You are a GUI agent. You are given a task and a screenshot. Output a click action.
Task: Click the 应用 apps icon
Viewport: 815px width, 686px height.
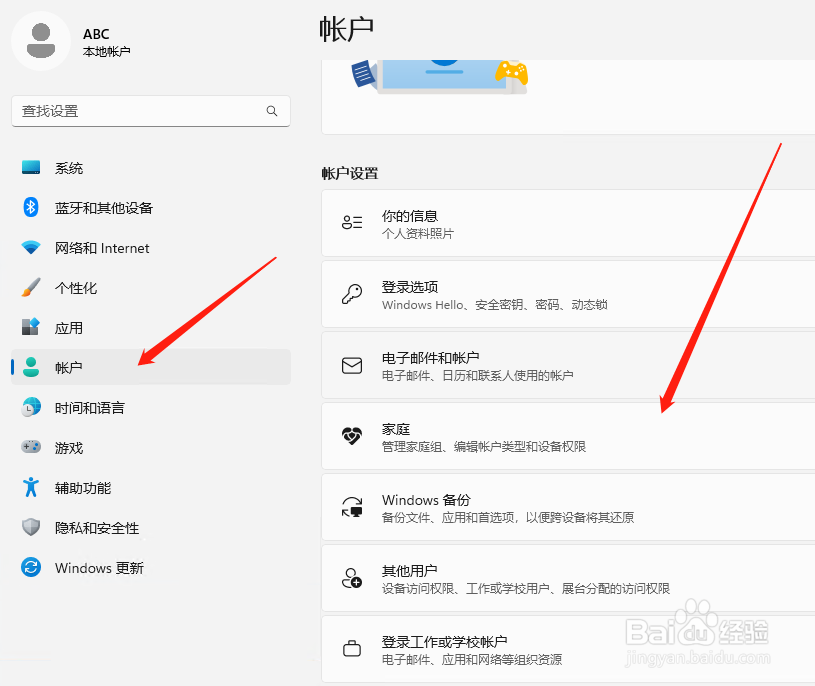click(31, 327)
